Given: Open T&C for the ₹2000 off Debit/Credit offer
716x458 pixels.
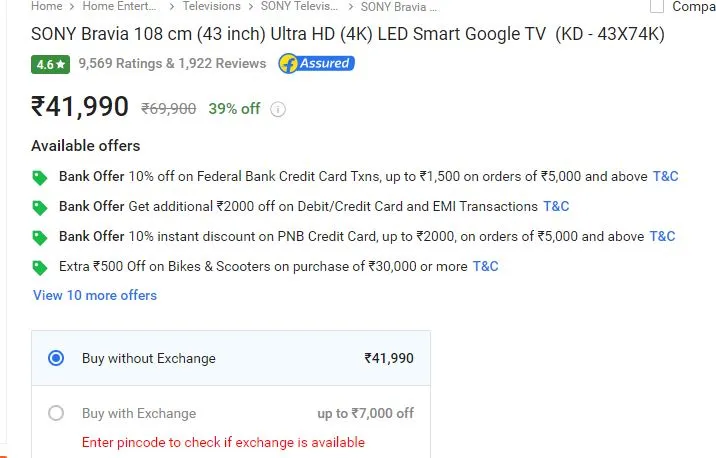Looking at the screenshot, I should pyautogui.click(x=556, y=206).
